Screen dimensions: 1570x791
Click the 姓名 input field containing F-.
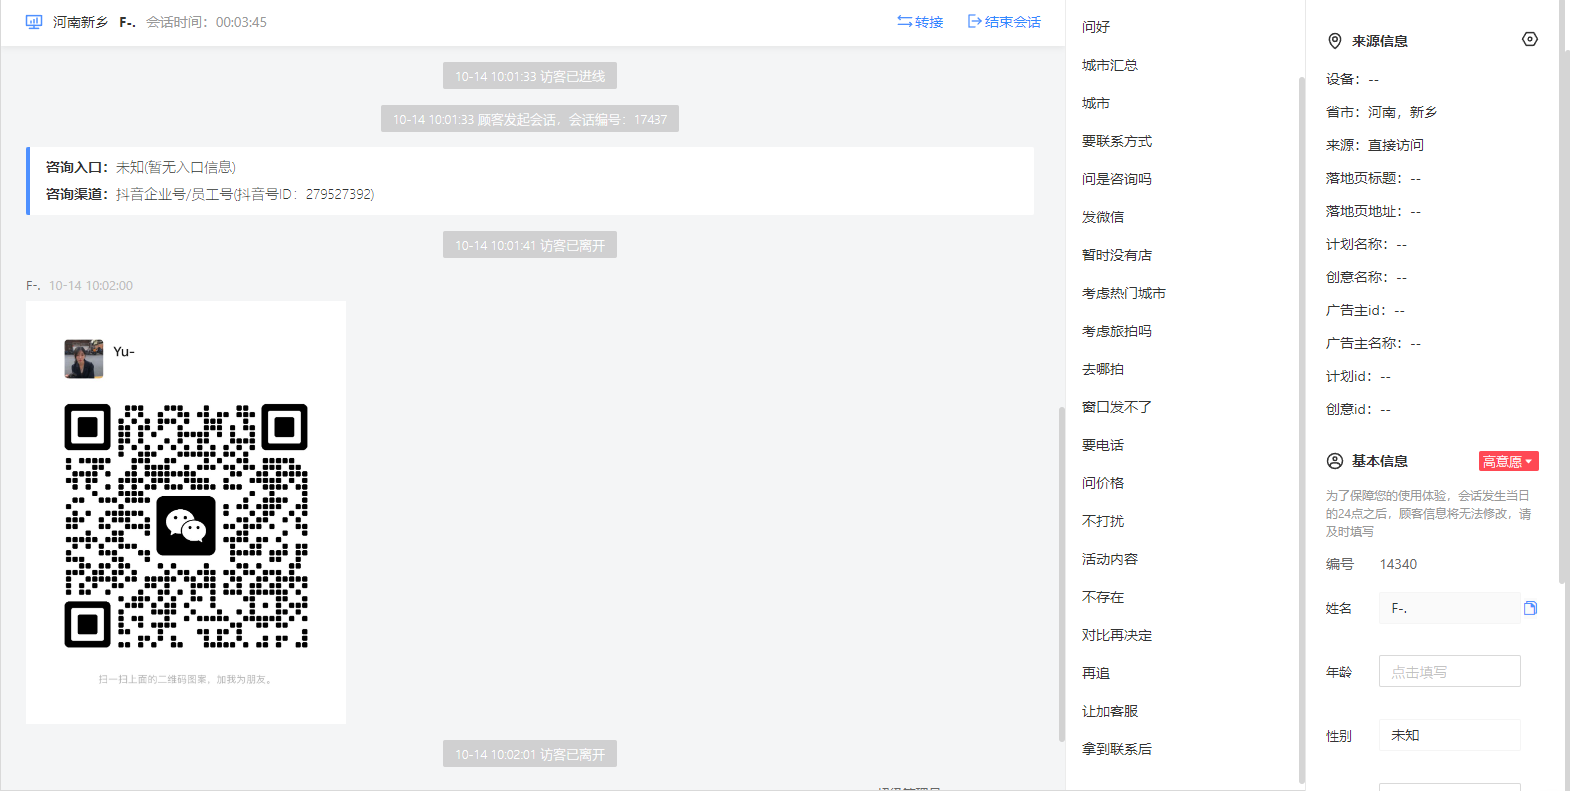pyautogui.click(x=1449, y=608)
